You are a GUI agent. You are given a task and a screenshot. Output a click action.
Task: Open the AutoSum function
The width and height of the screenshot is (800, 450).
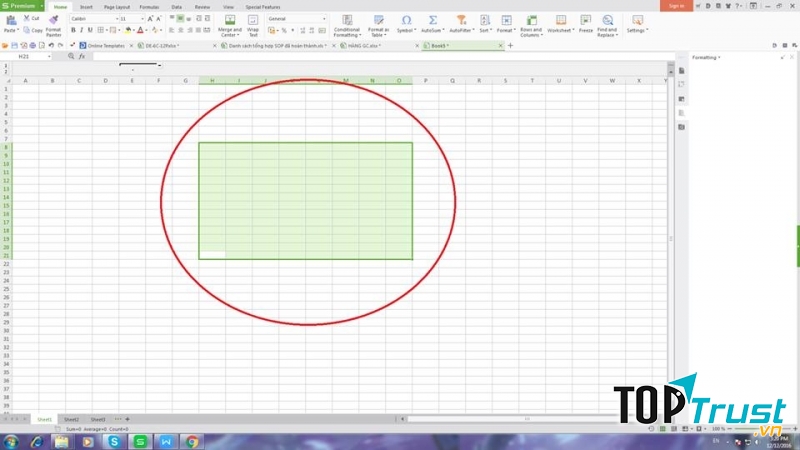click(x=433, y=20)
